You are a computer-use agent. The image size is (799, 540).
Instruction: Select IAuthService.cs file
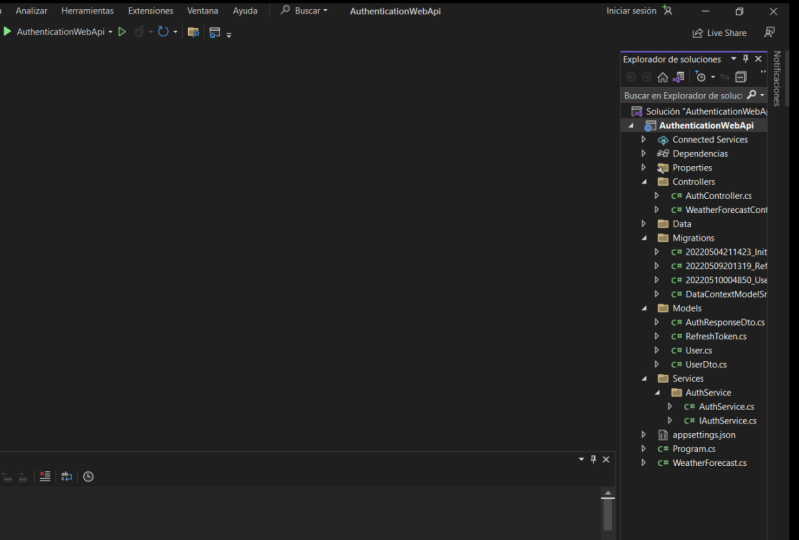pyautogui.click(x=727, y=421)
